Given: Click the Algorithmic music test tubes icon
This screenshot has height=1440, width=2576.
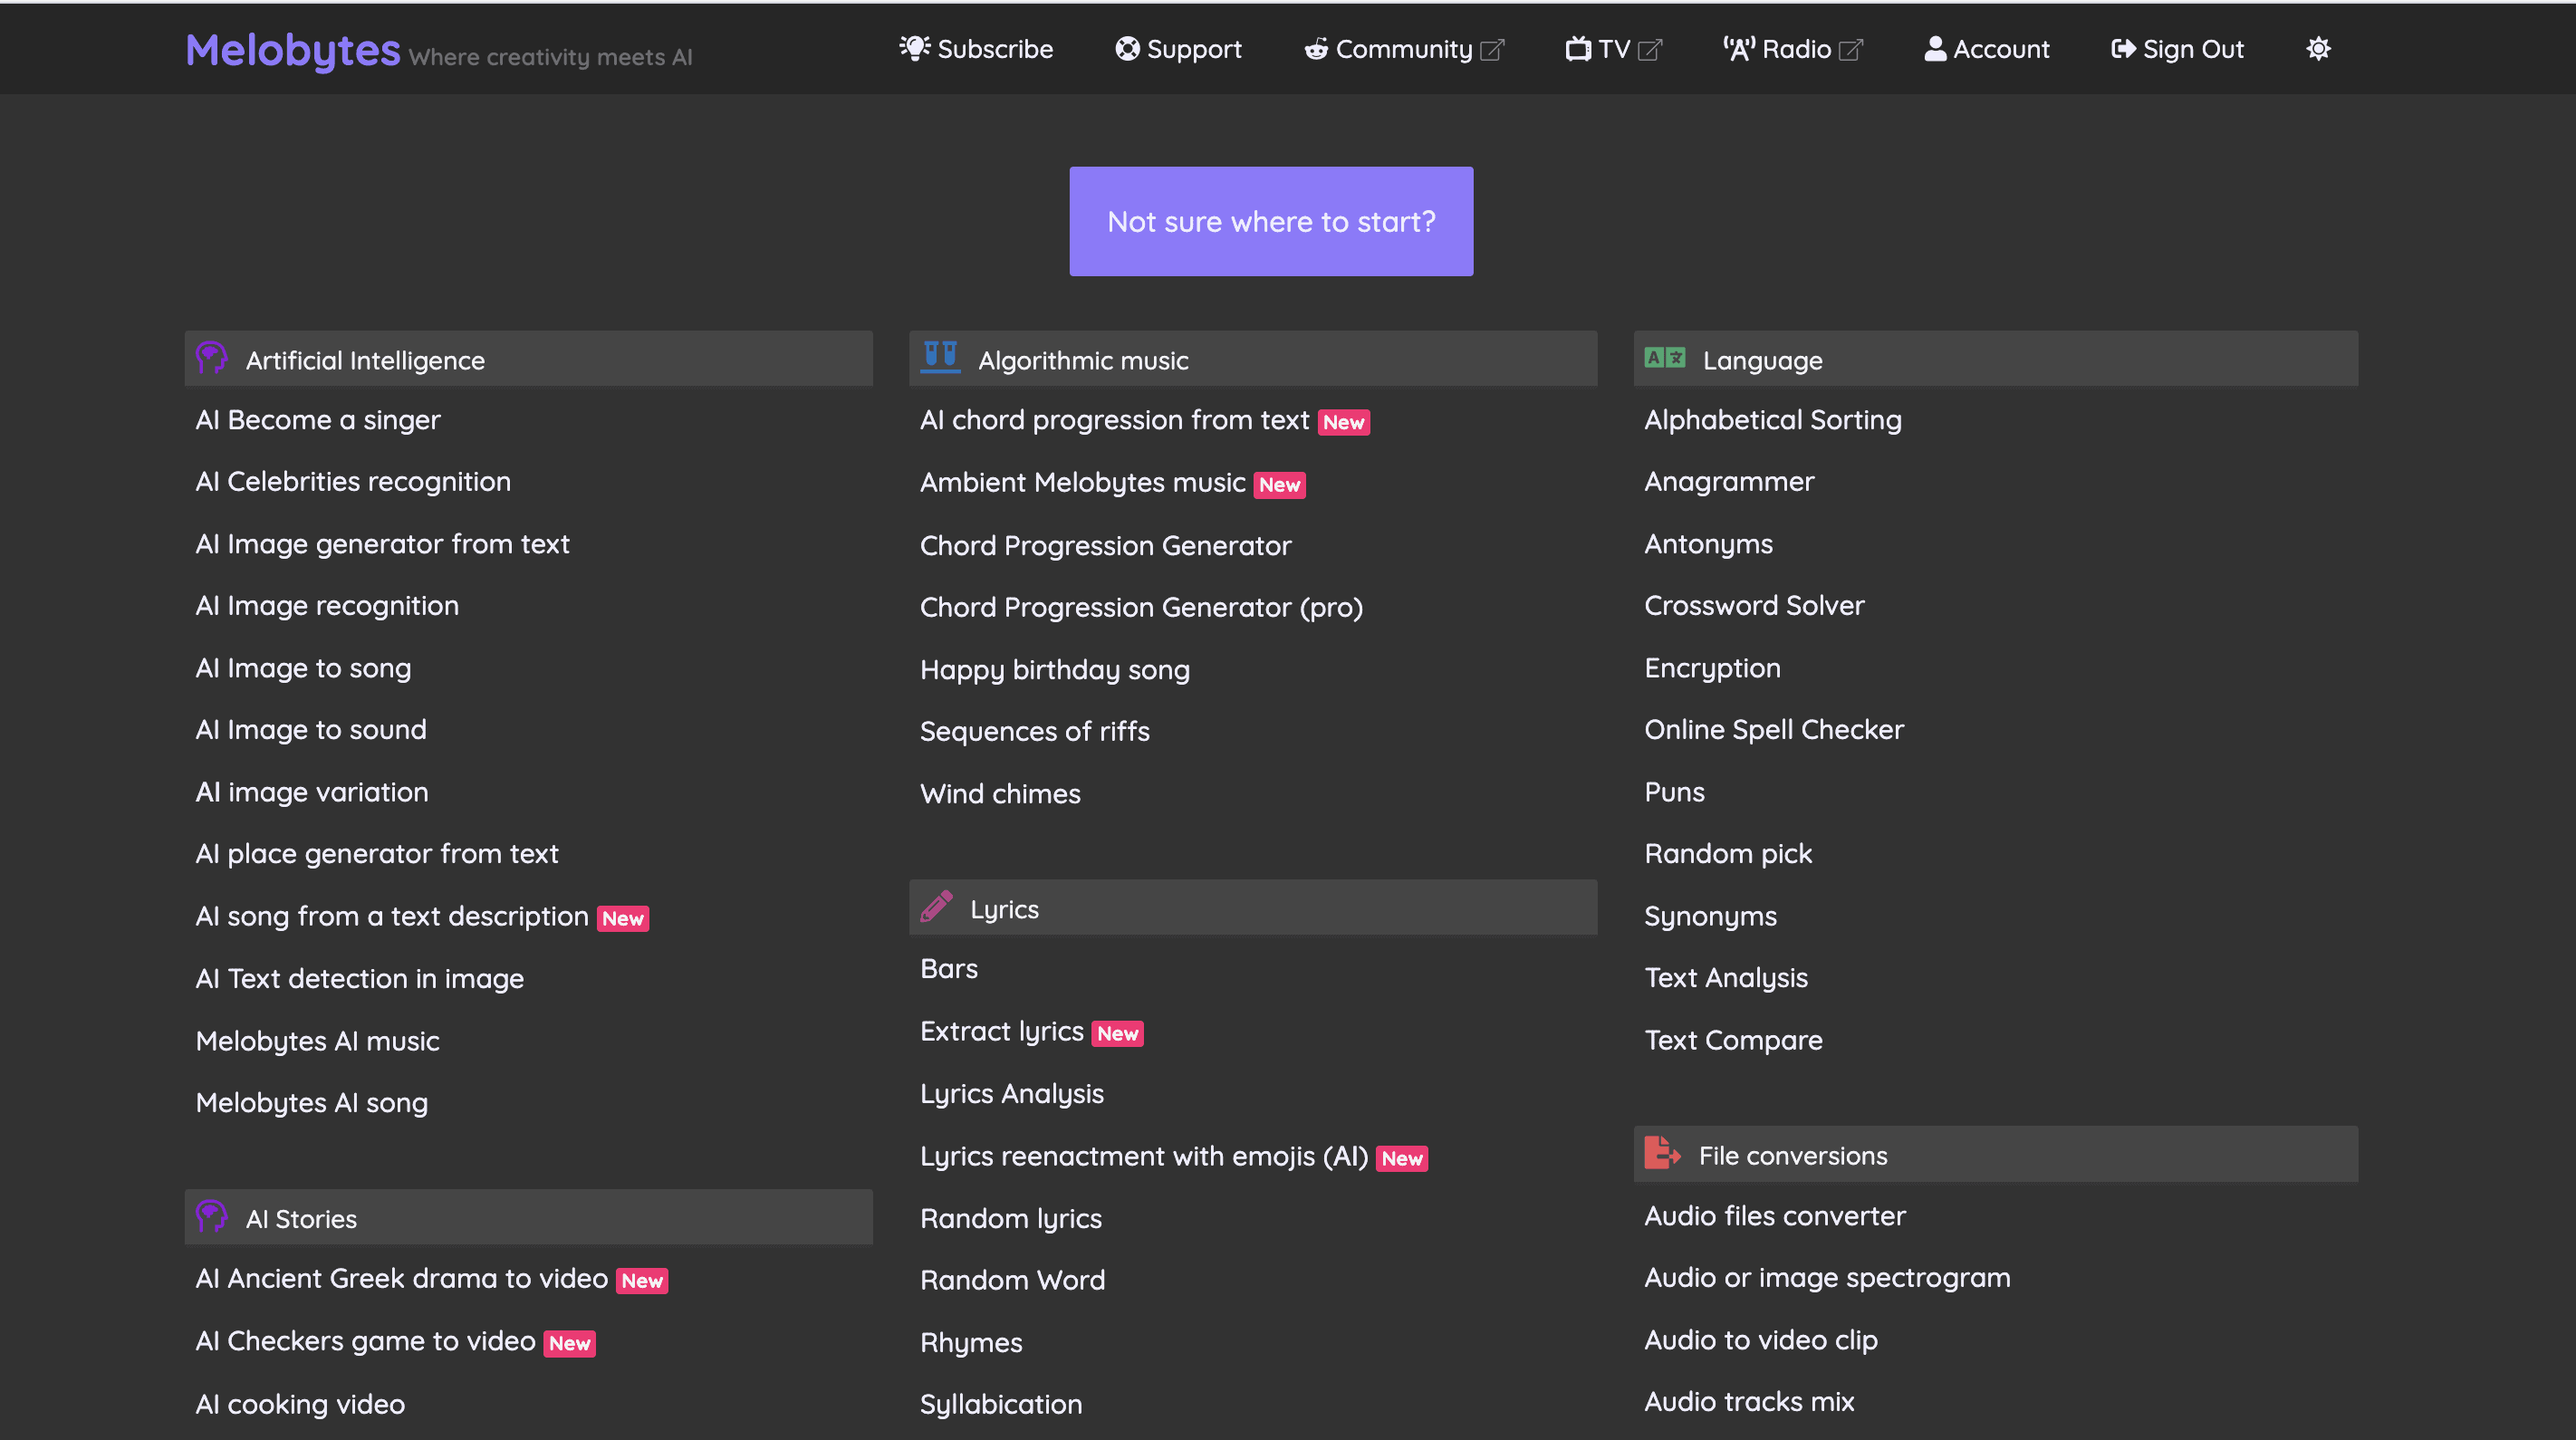Looking at the screenshot, I should (x=939, y=356).
